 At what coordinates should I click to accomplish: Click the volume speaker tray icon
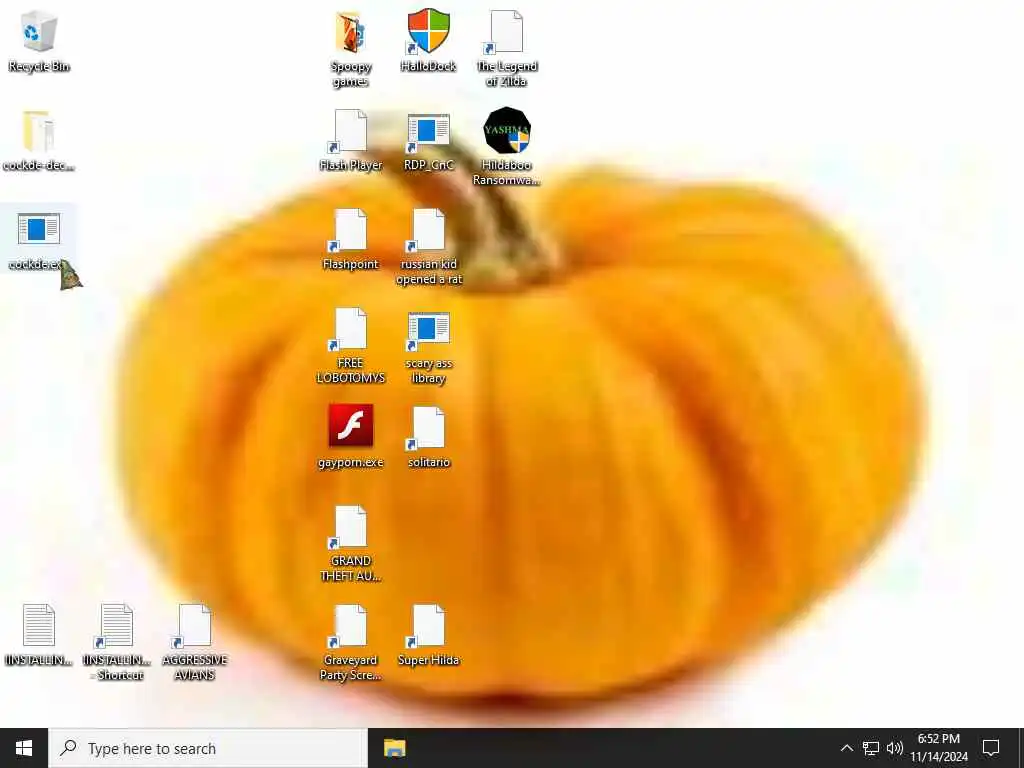click(895, 748)
